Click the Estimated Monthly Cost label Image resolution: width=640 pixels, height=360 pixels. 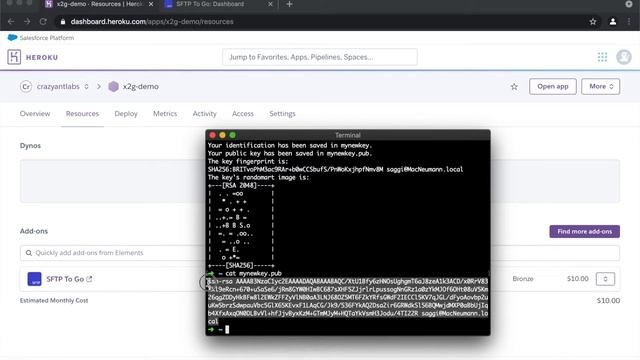pyautogui.click(x=54, y=300)
